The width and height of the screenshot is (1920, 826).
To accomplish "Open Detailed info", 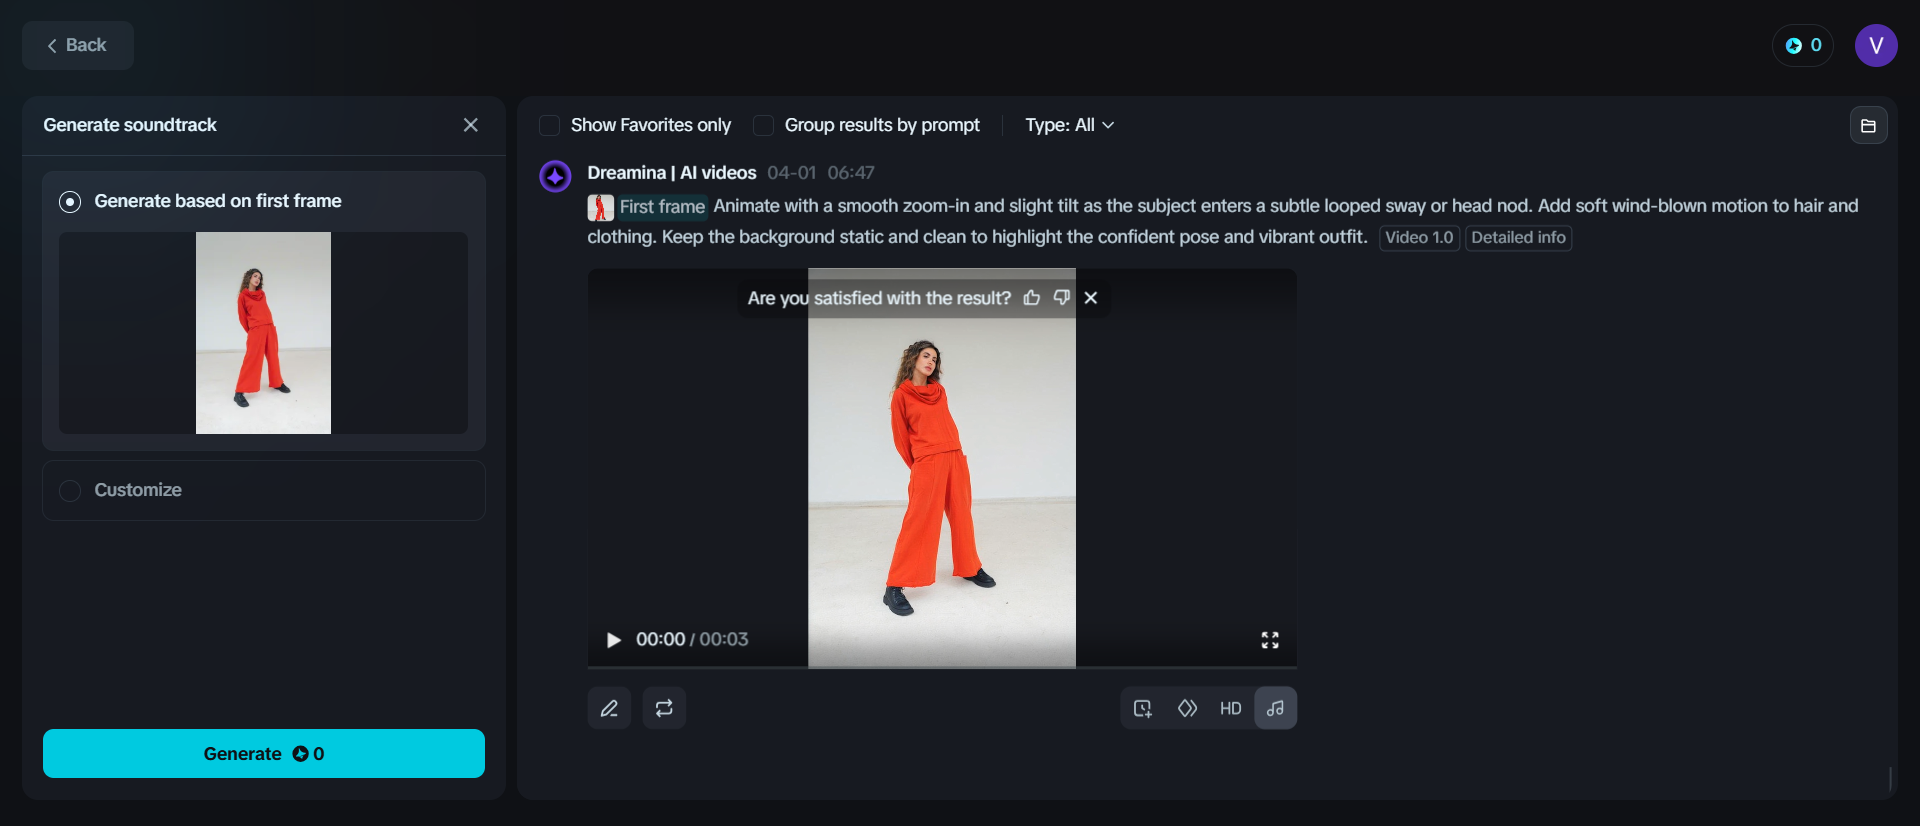I will [x=1518, y=238].
